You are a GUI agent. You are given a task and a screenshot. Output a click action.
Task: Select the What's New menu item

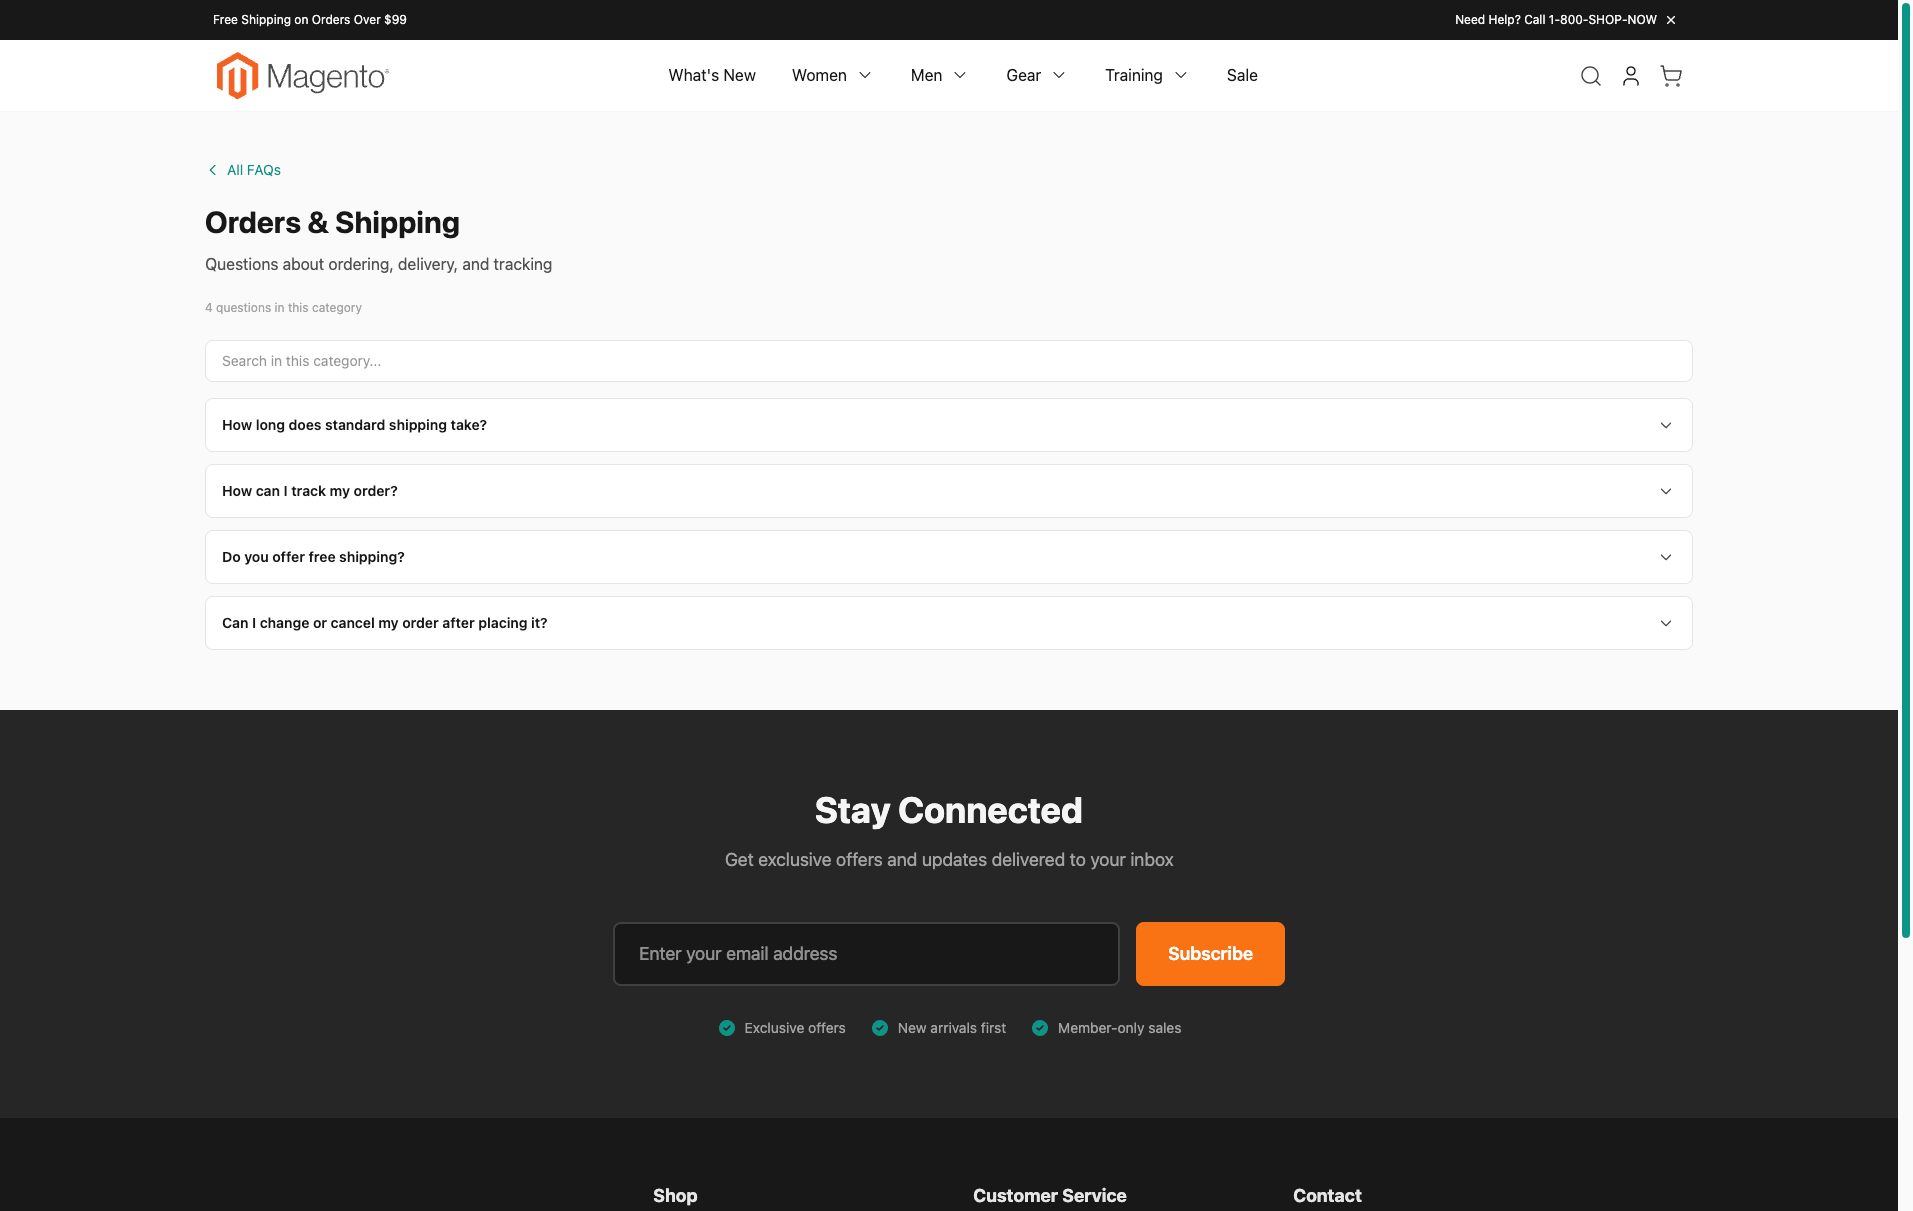point(711,75)
